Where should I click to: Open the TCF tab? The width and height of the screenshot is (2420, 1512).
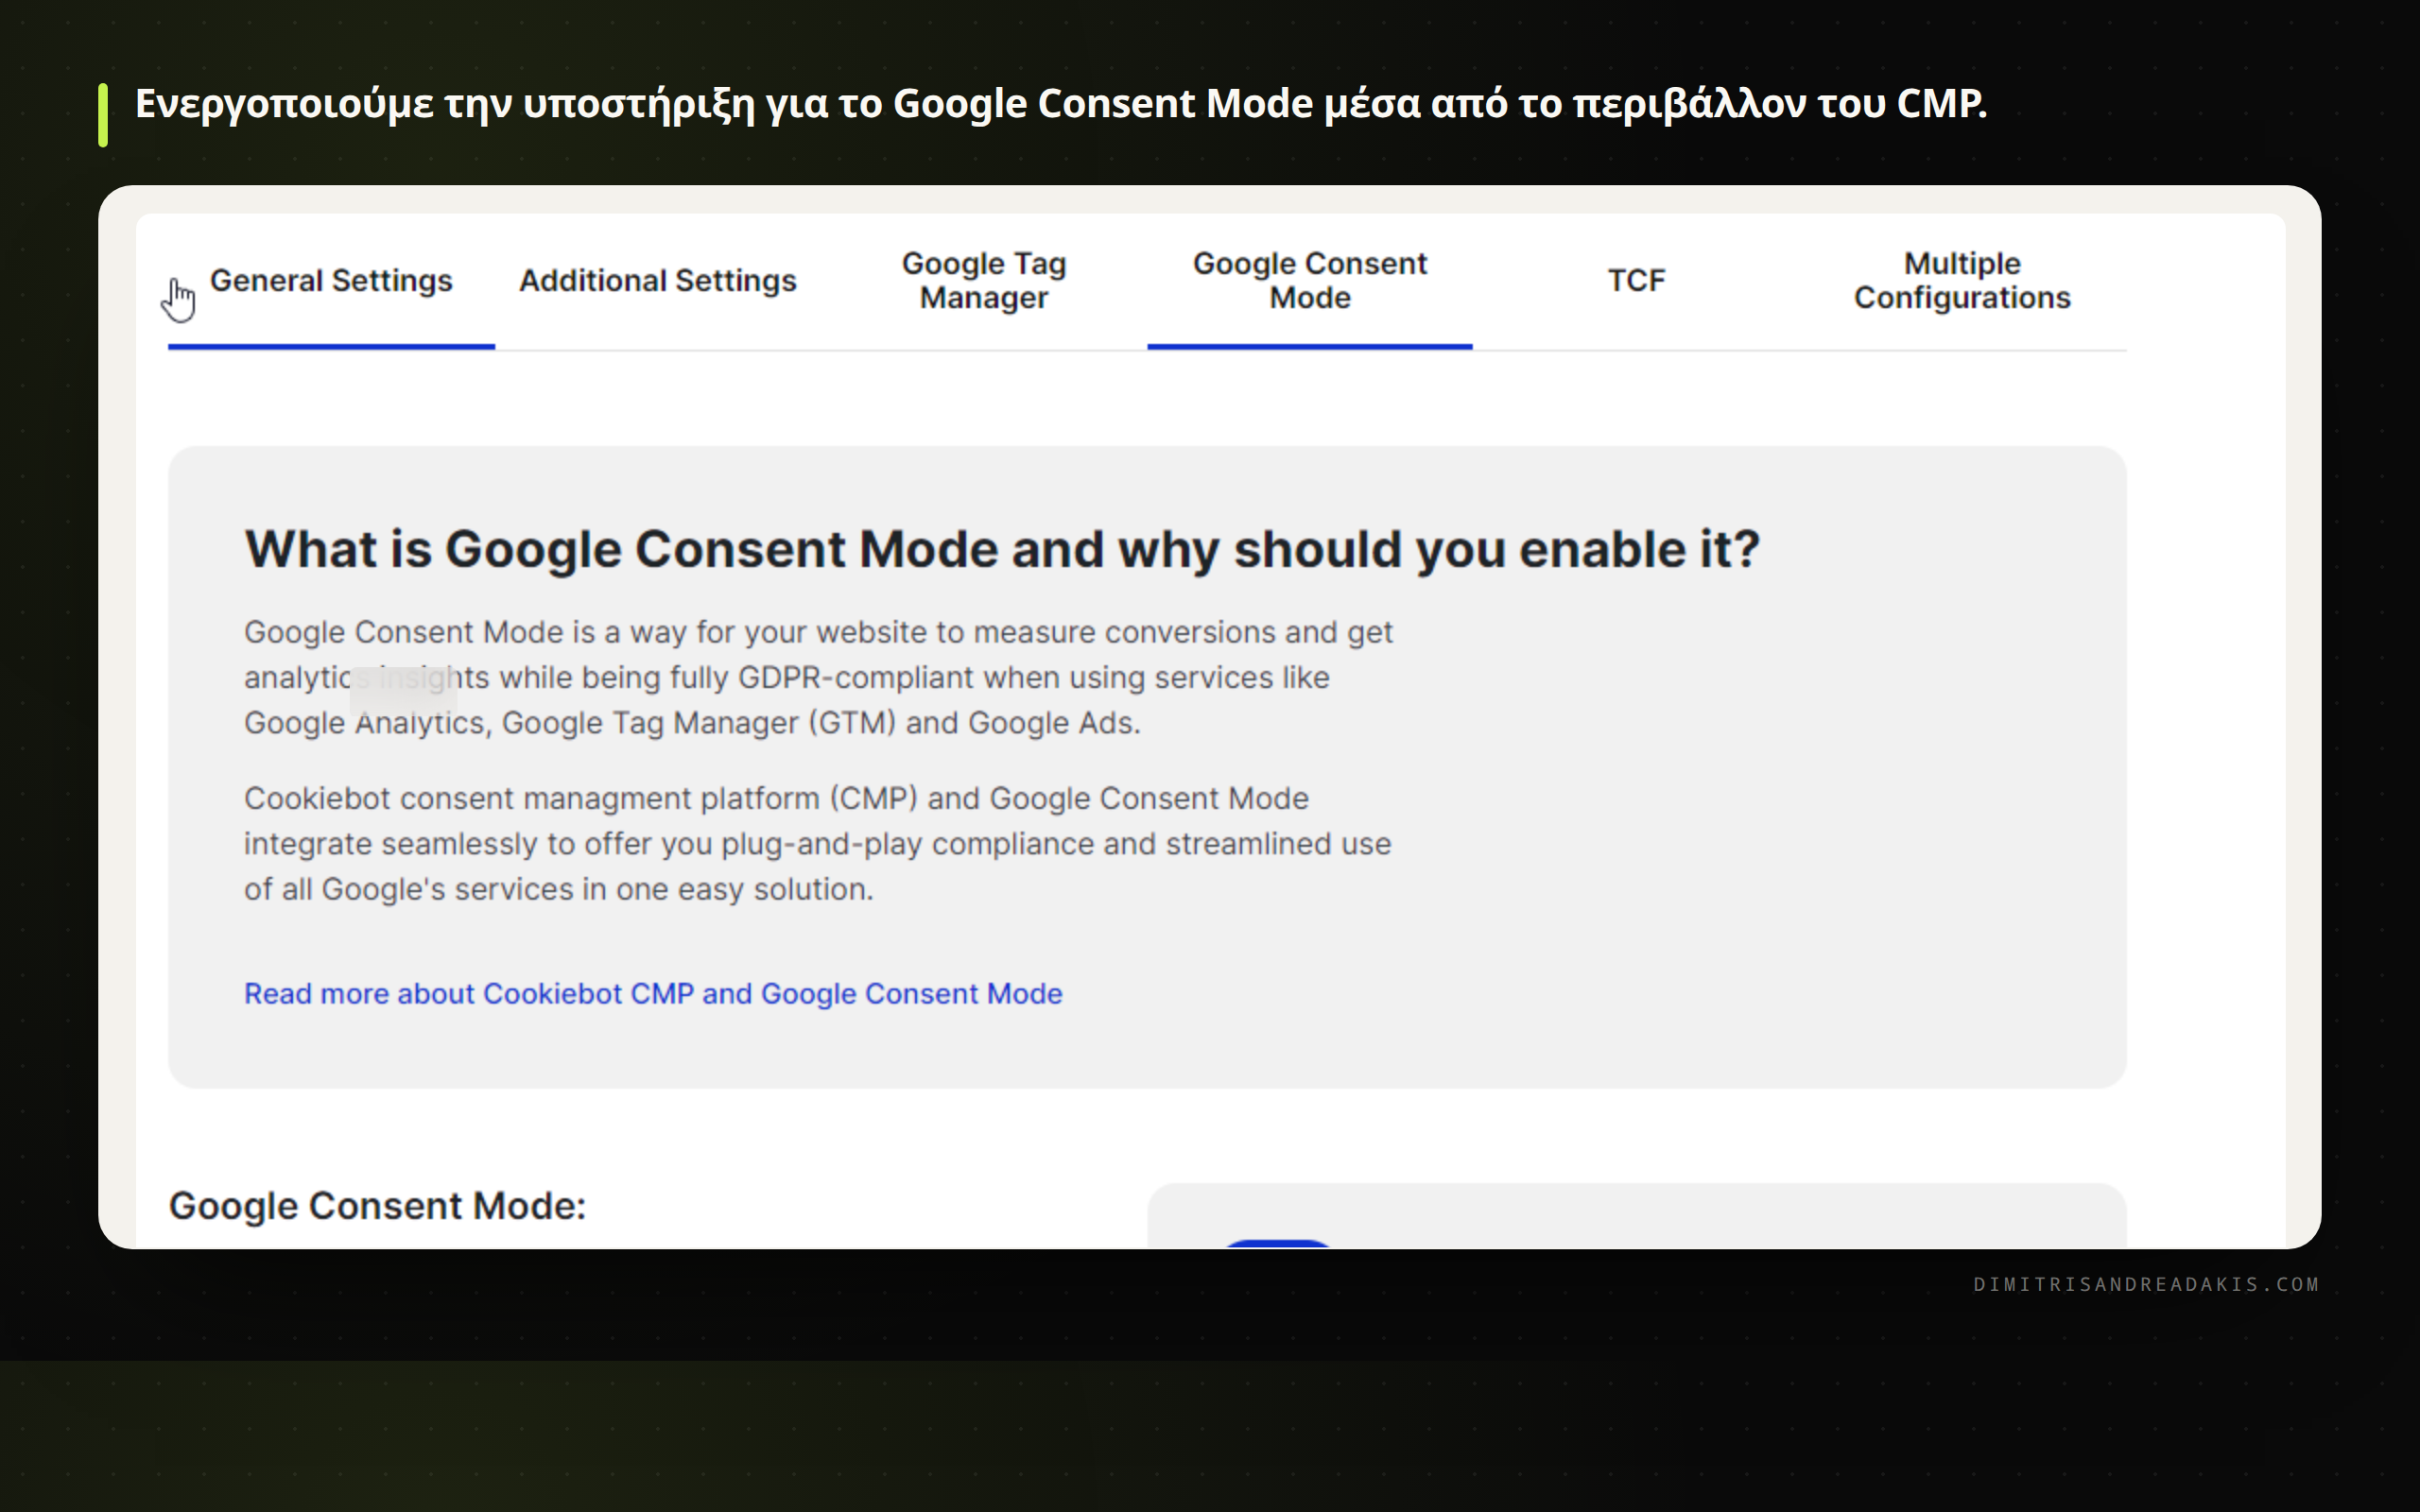coord(1636,281)
